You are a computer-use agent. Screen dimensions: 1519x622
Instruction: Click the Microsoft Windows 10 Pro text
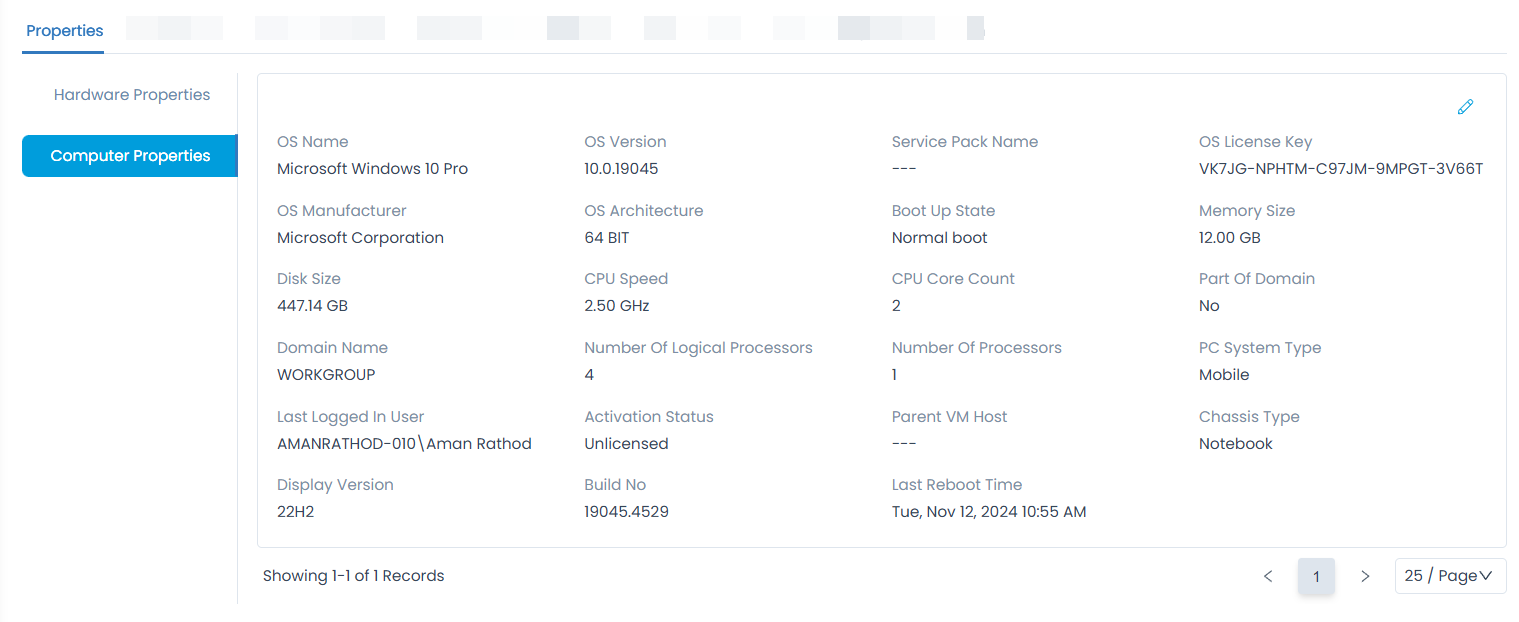(x=372, y=169)
